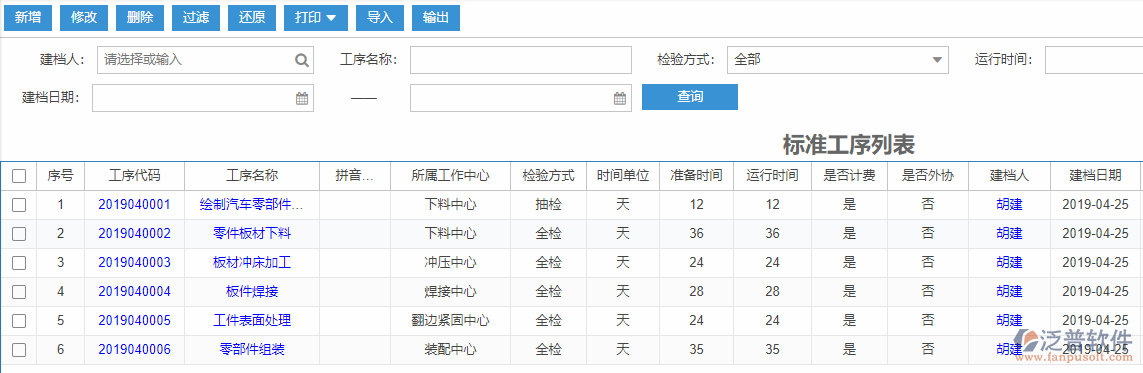Open the calendar icon of start 建档日期
This screenshot has width=1143, height=373.
pyautogui.click(x=302, y=98)
